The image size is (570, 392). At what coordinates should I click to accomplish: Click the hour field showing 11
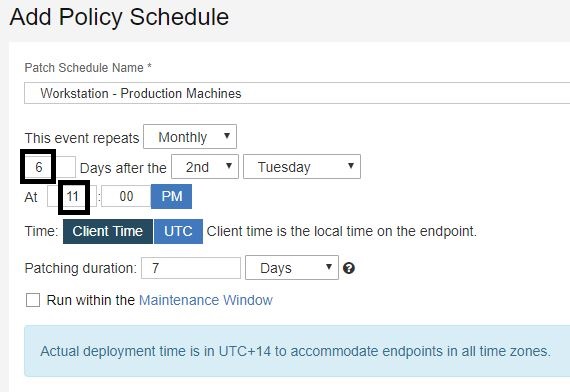click(72, 196)
